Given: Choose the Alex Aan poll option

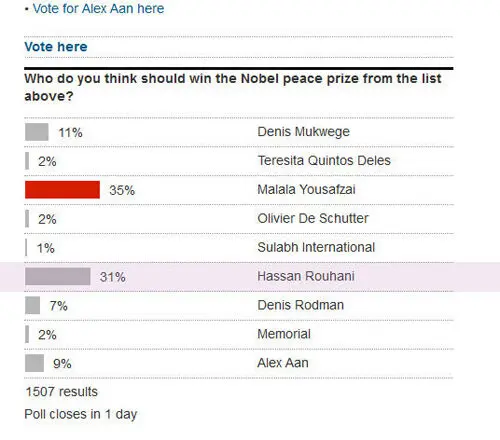Looking at the screenshot, I should (239, 364).
